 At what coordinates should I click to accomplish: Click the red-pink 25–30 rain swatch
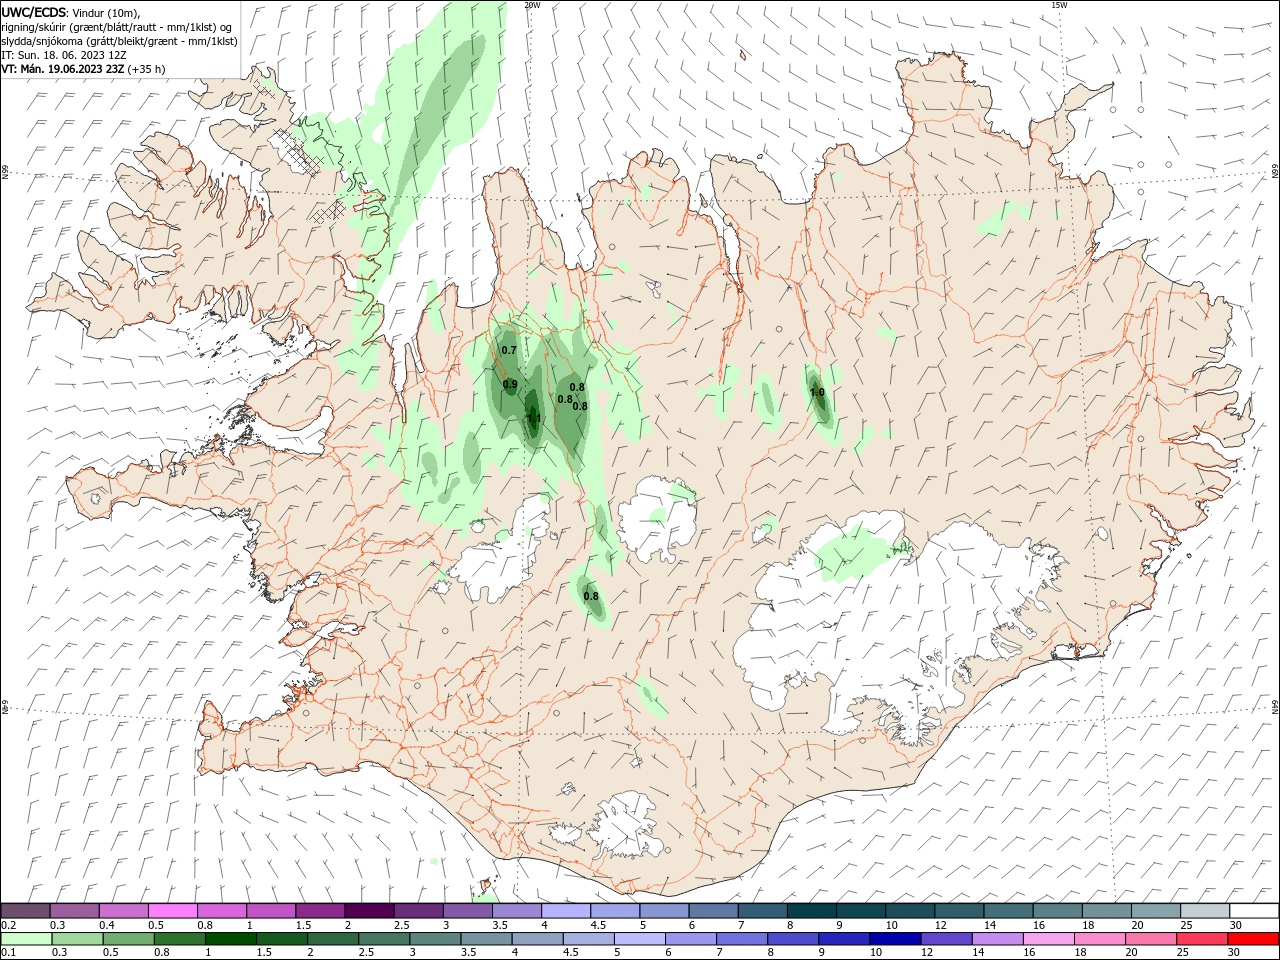[1201, 939]
